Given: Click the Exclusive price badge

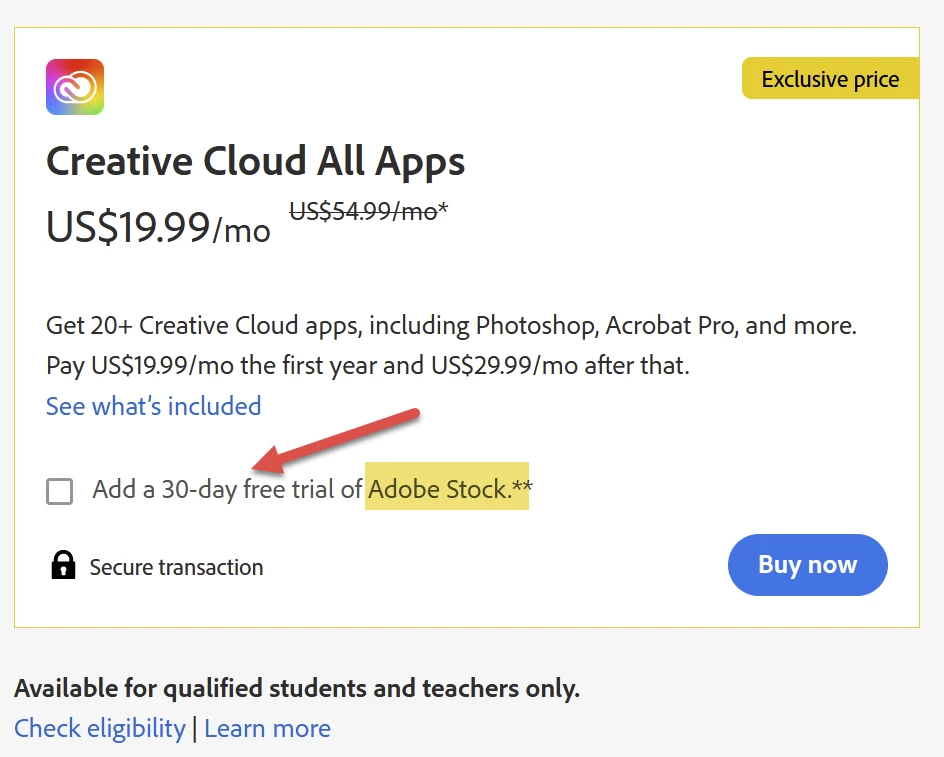Looking at the screenshot, I should pyautogui.click(x=830, y=79).
